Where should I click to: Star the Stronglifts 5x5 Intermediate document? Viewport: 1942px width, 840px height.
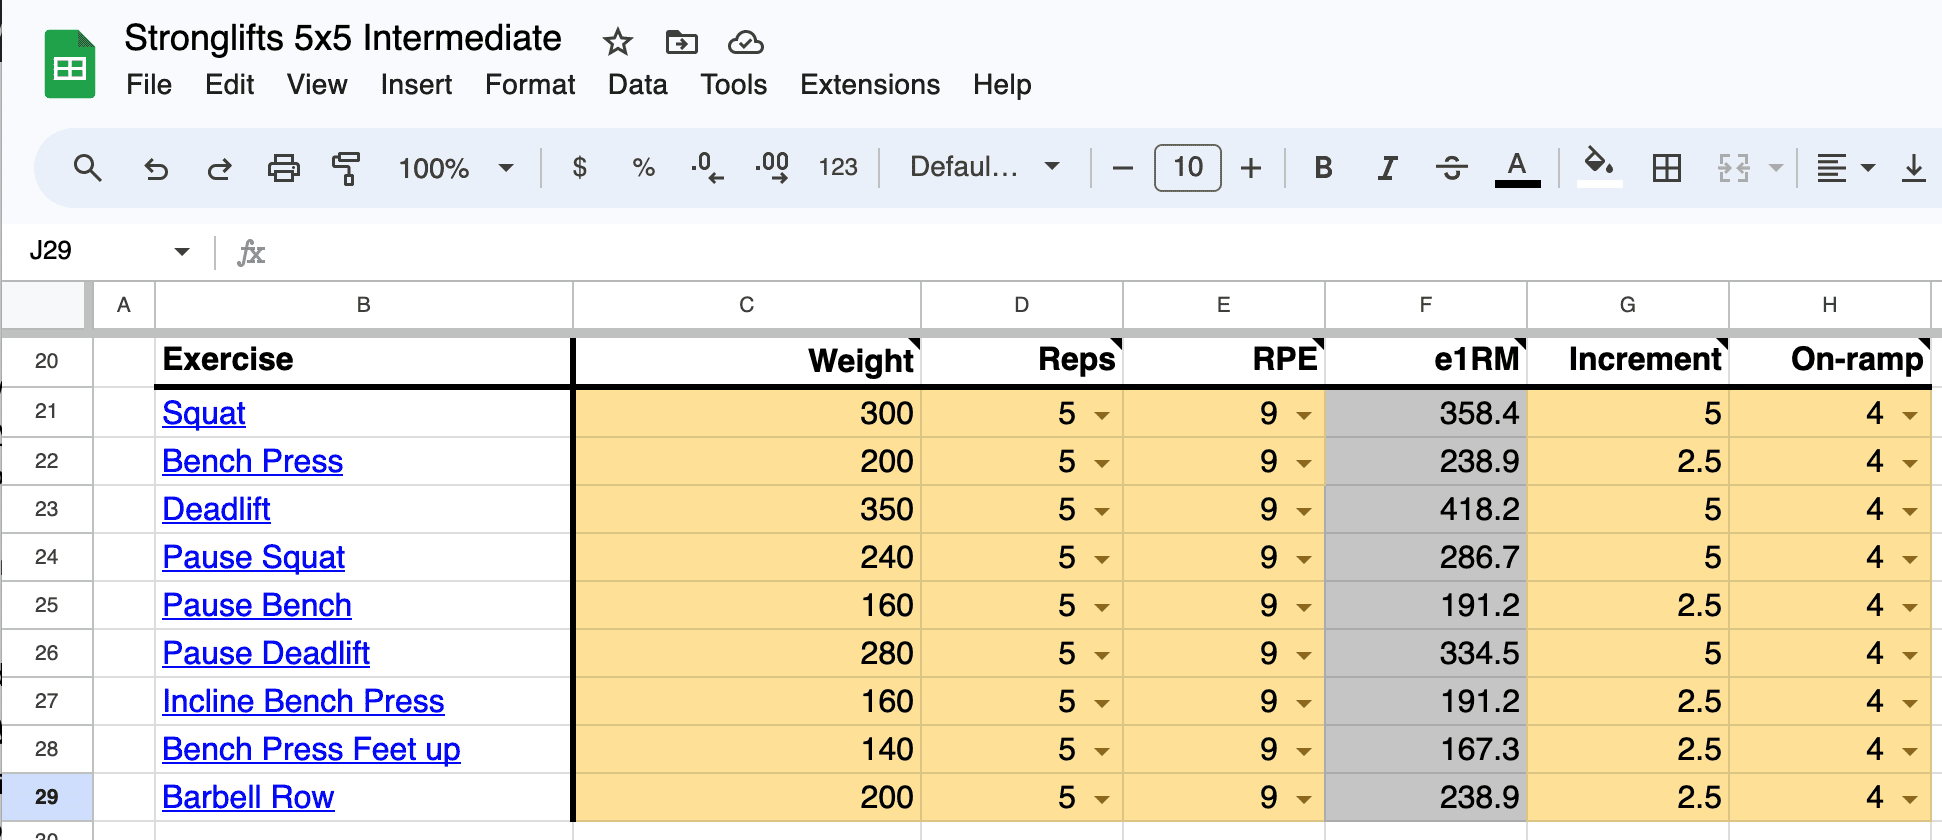click(618, 42)
